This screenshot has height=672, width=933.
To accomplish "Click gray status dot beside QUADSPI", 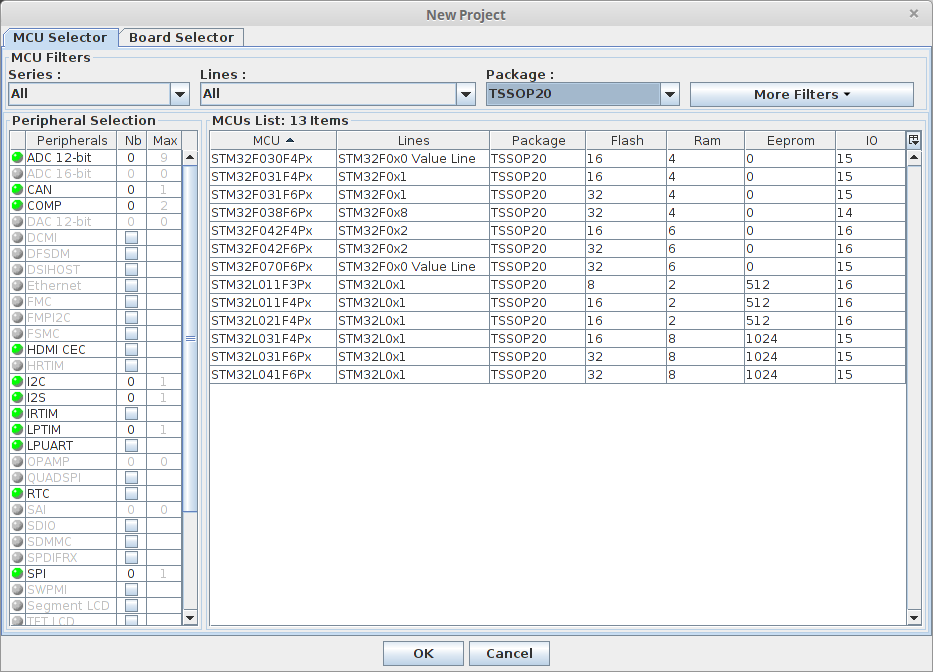I will tap(17, 478).
